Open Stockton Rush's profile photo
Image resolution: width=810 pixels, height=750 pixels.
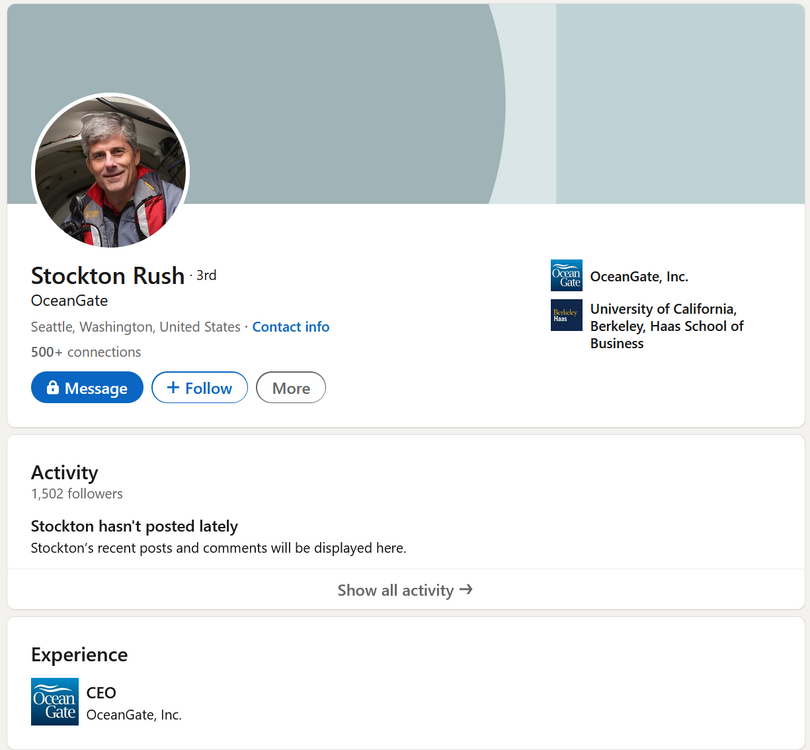[x=110, y=171]
